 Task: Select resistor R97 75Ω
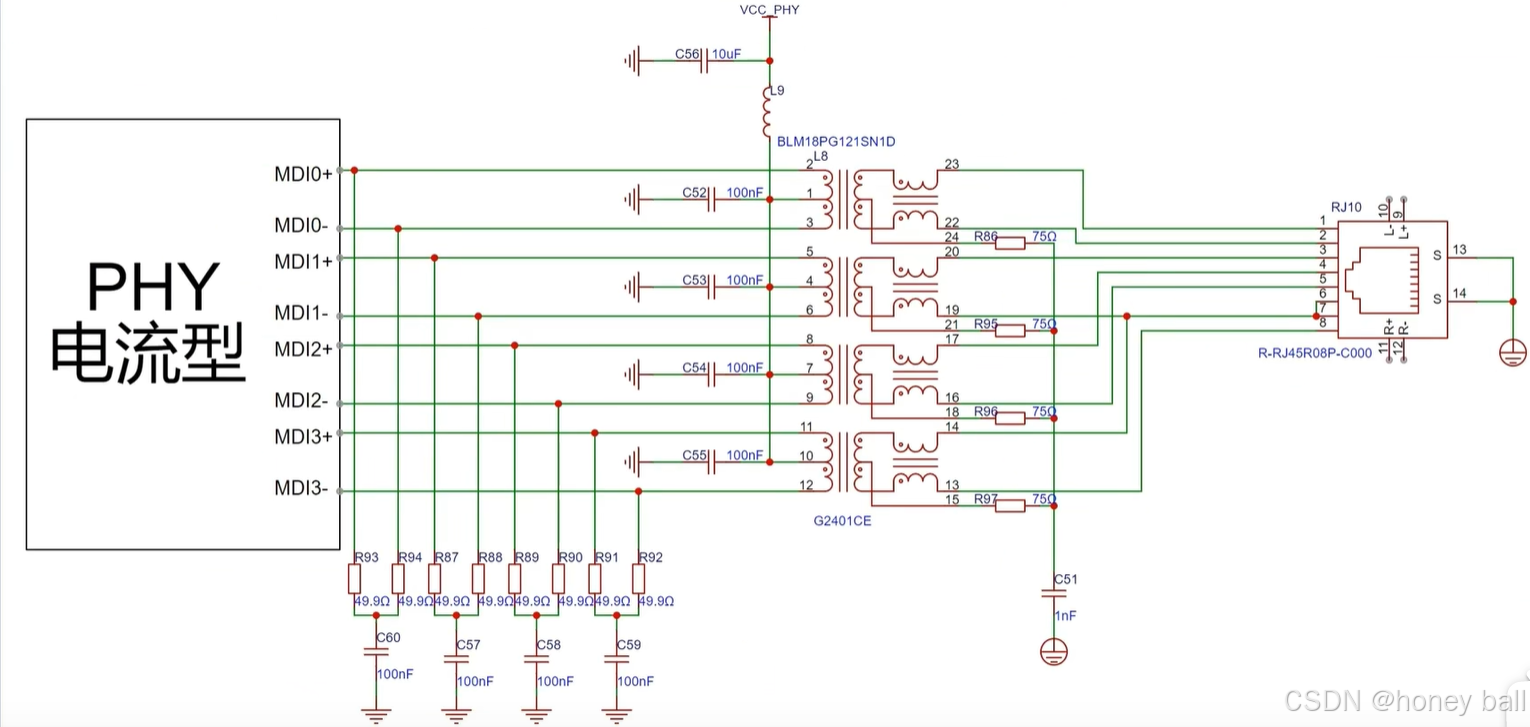pos(1008,505)
